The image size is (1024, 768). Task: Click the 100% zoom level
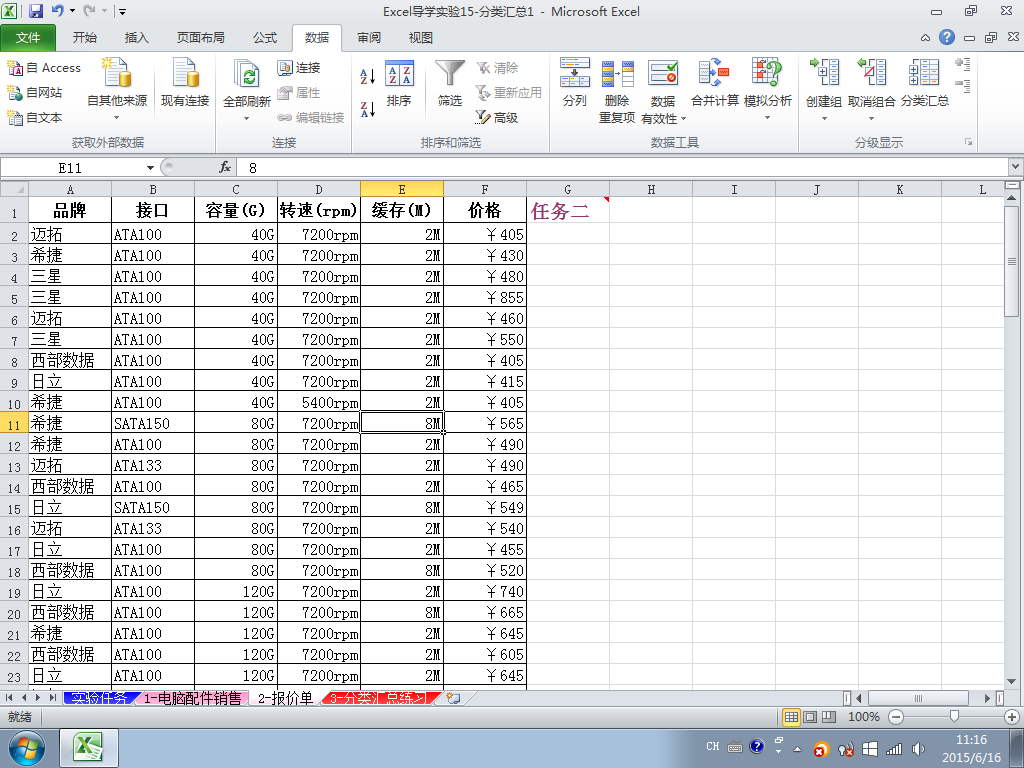point(863,717)
